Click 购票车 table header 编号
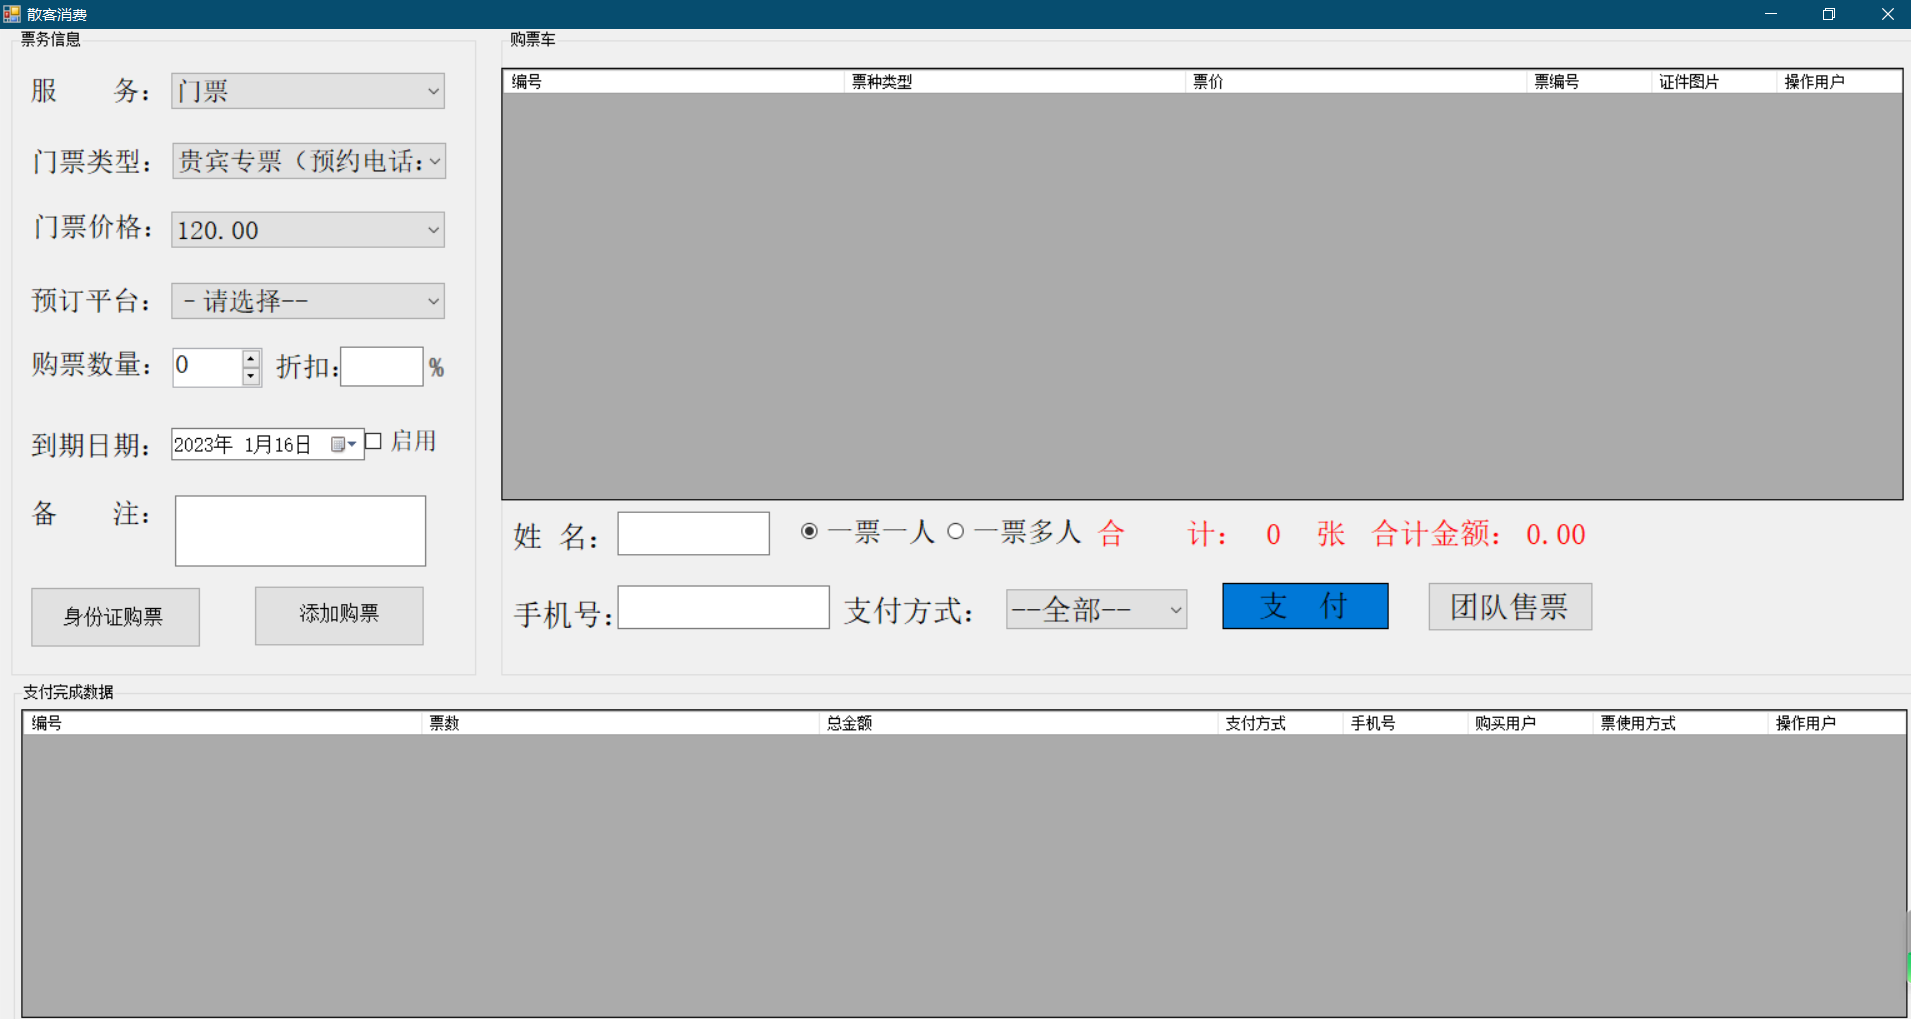 (x=674, y=82)
